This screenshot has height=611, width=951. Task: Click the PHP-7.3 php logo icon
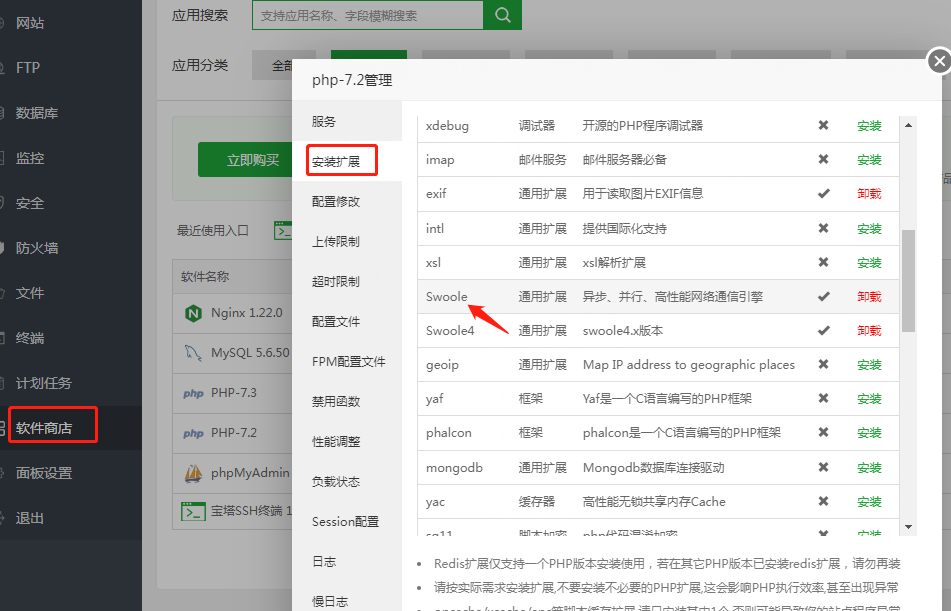point(193,393)
